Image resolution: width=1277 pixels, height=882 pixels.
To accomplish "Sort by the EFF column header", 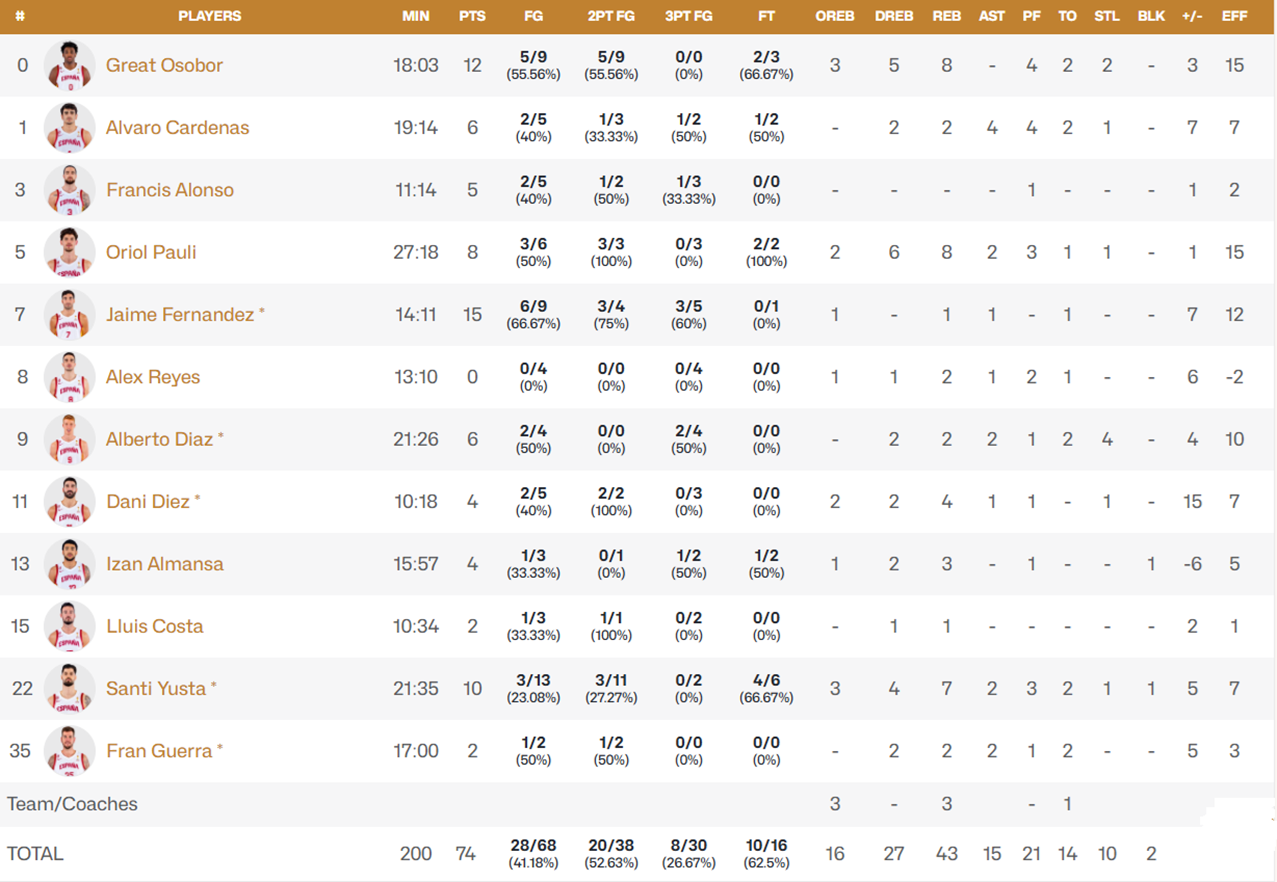I will (1234, 16).
